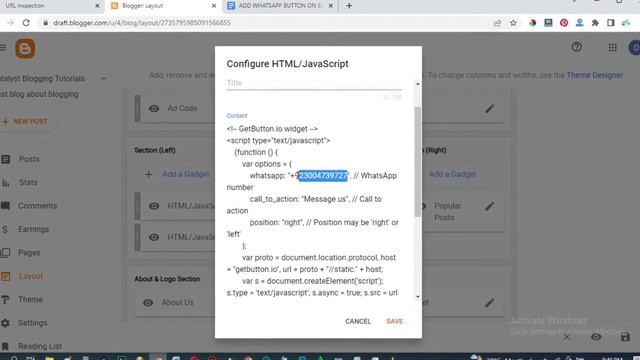Edit the Ad Code gadget pencil icon
The width and height of the screenshot is (640, 360).
coord(489,109)
